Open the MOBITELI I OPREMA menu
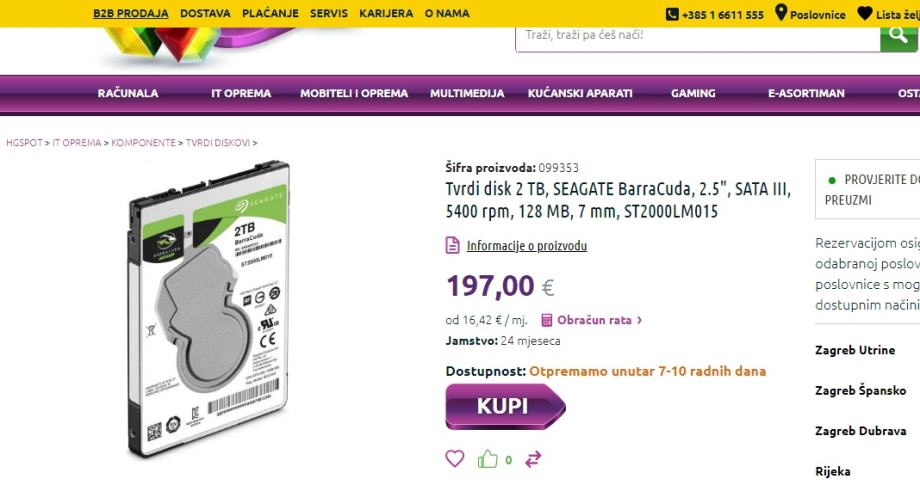 click(354, 93)
